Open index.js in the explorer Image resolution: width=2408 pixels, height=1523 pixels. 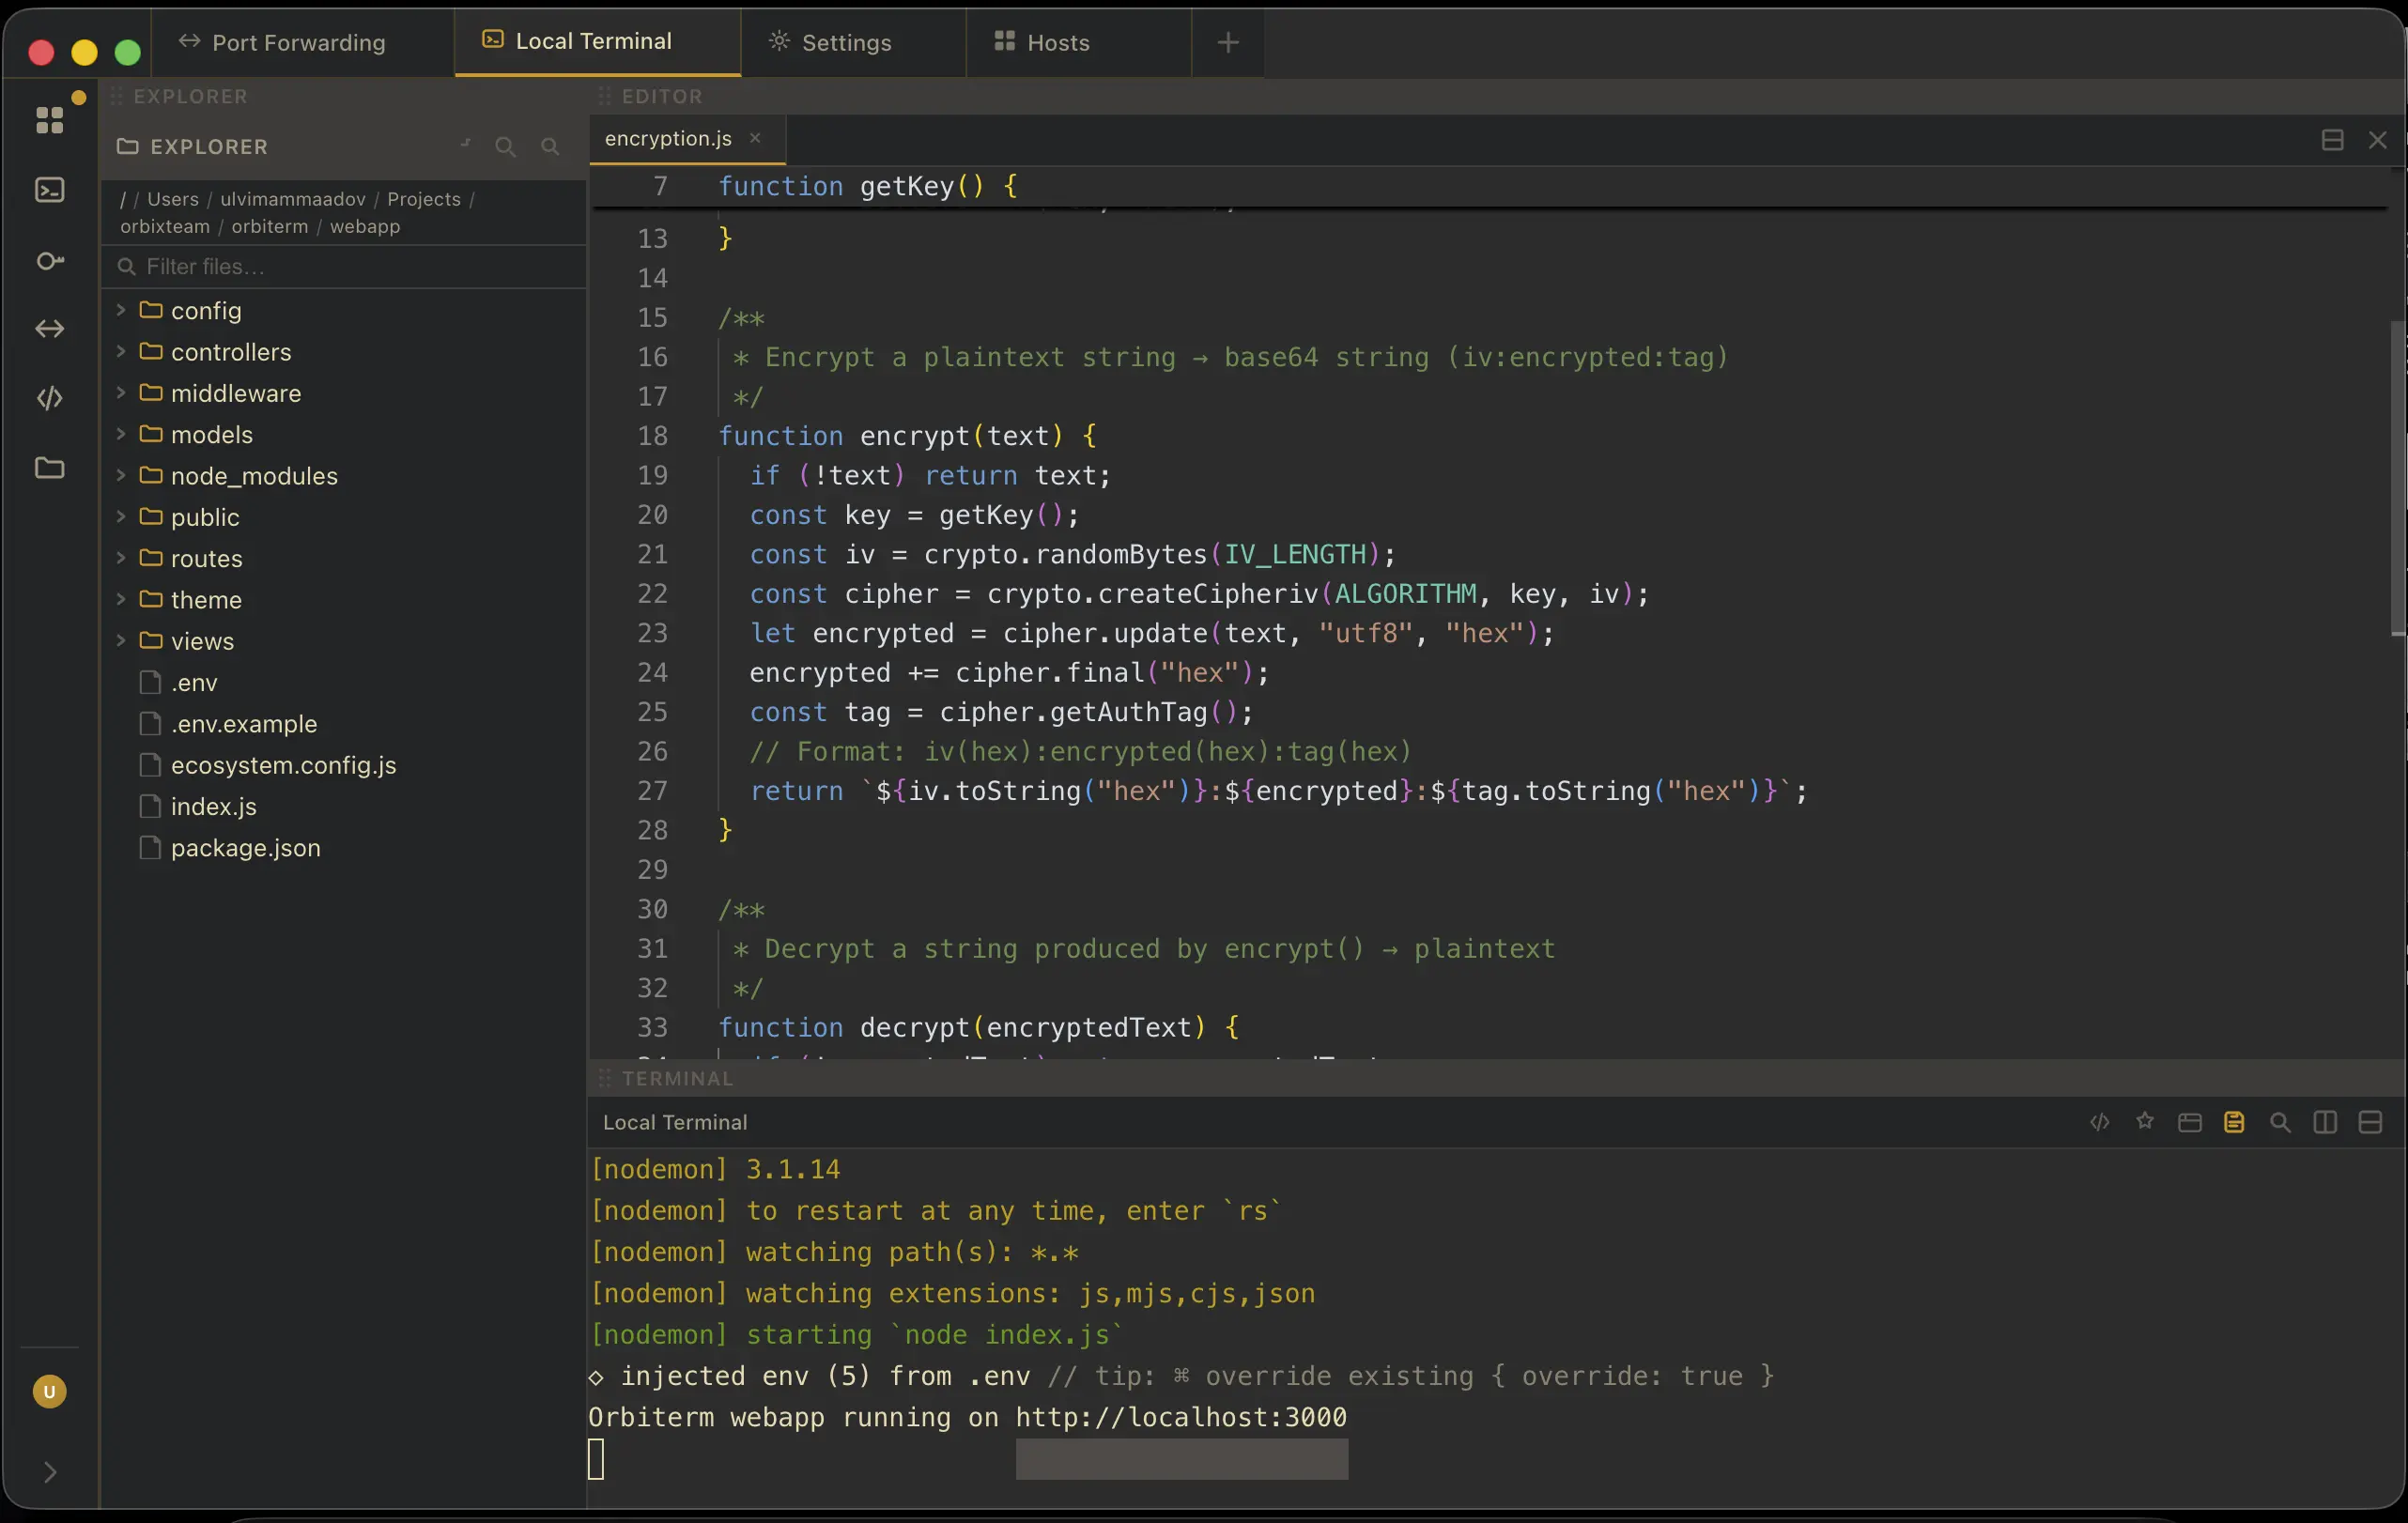pyautogui.click(x=343, y=806)
